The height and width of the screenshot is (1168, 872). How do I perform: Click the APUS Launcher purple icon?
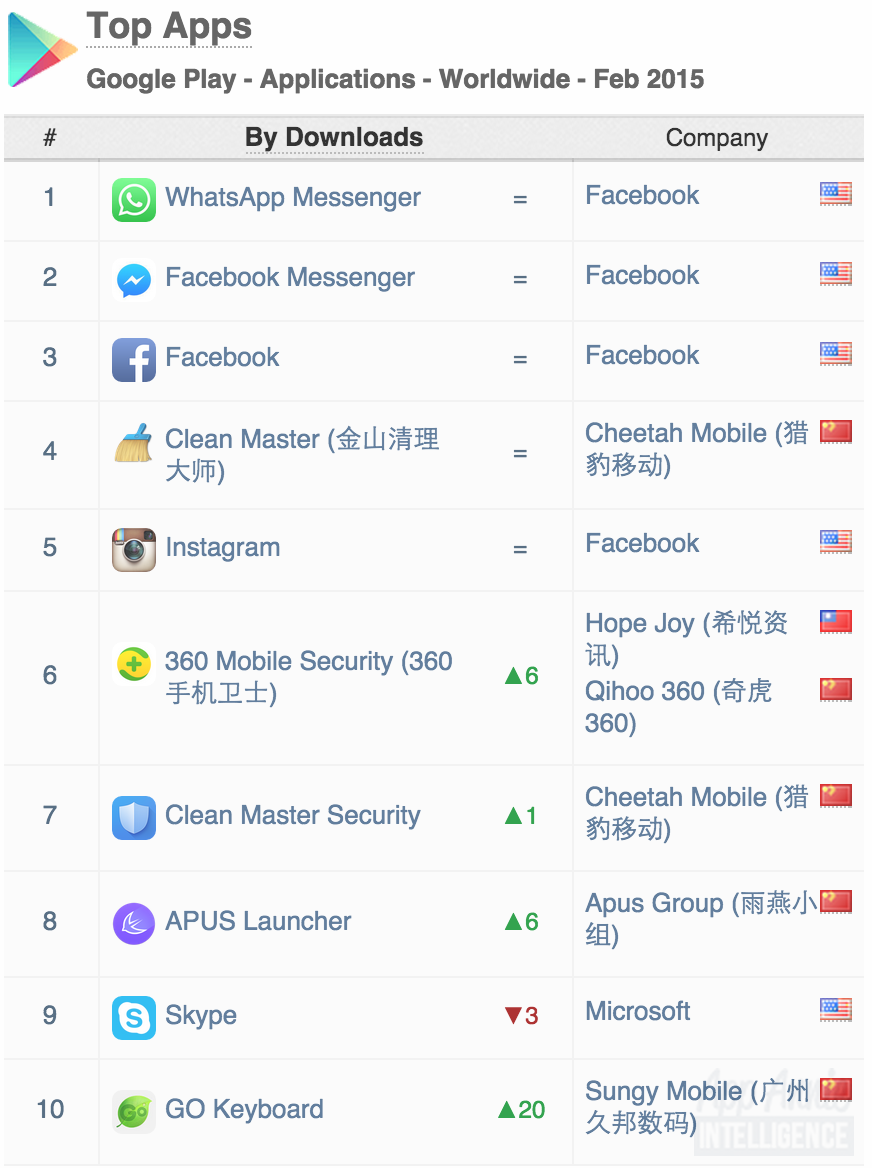coord(134,924)
